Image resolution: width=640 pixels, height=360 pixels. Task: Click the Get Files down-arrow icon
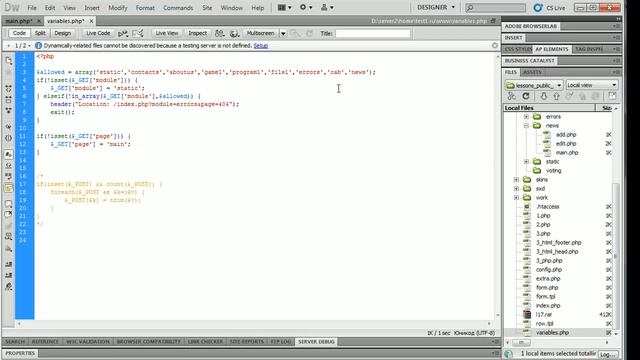click(x=544, y=96)
